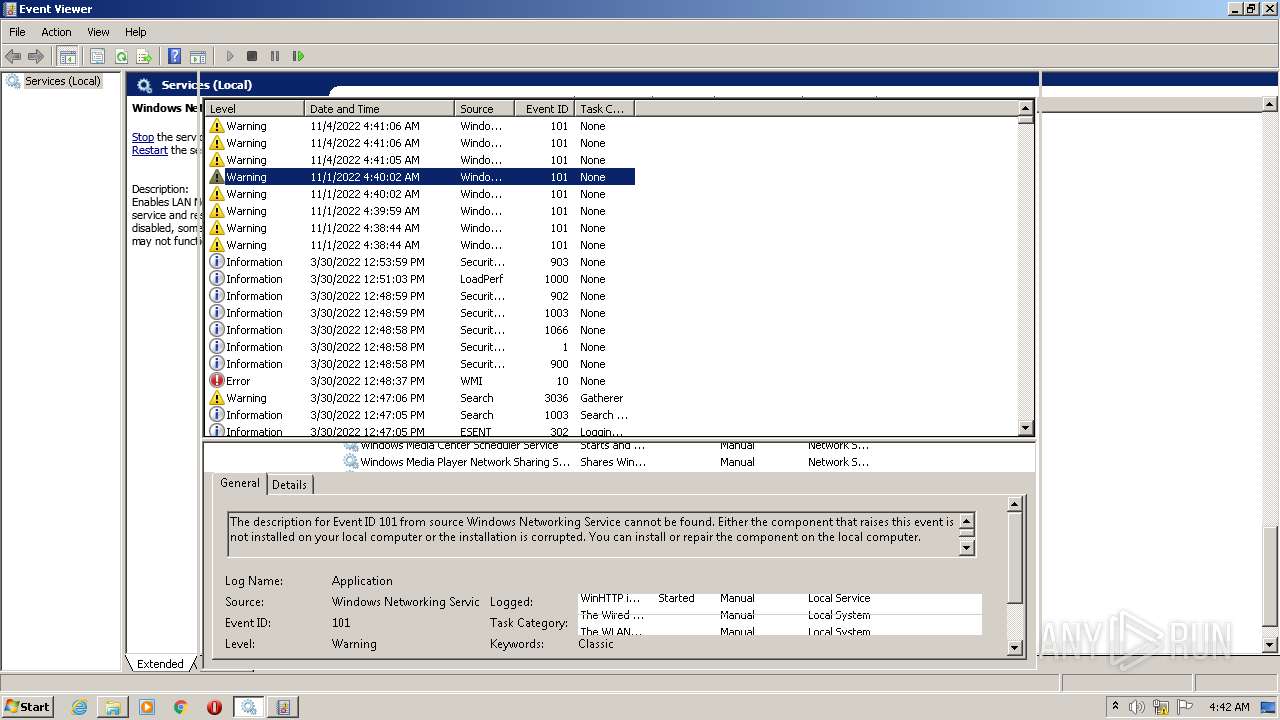Select highlighted Warning row 11/1/2022 4:40:02 AM
The height and width of the screenshot is (720, 1280).
420,177
